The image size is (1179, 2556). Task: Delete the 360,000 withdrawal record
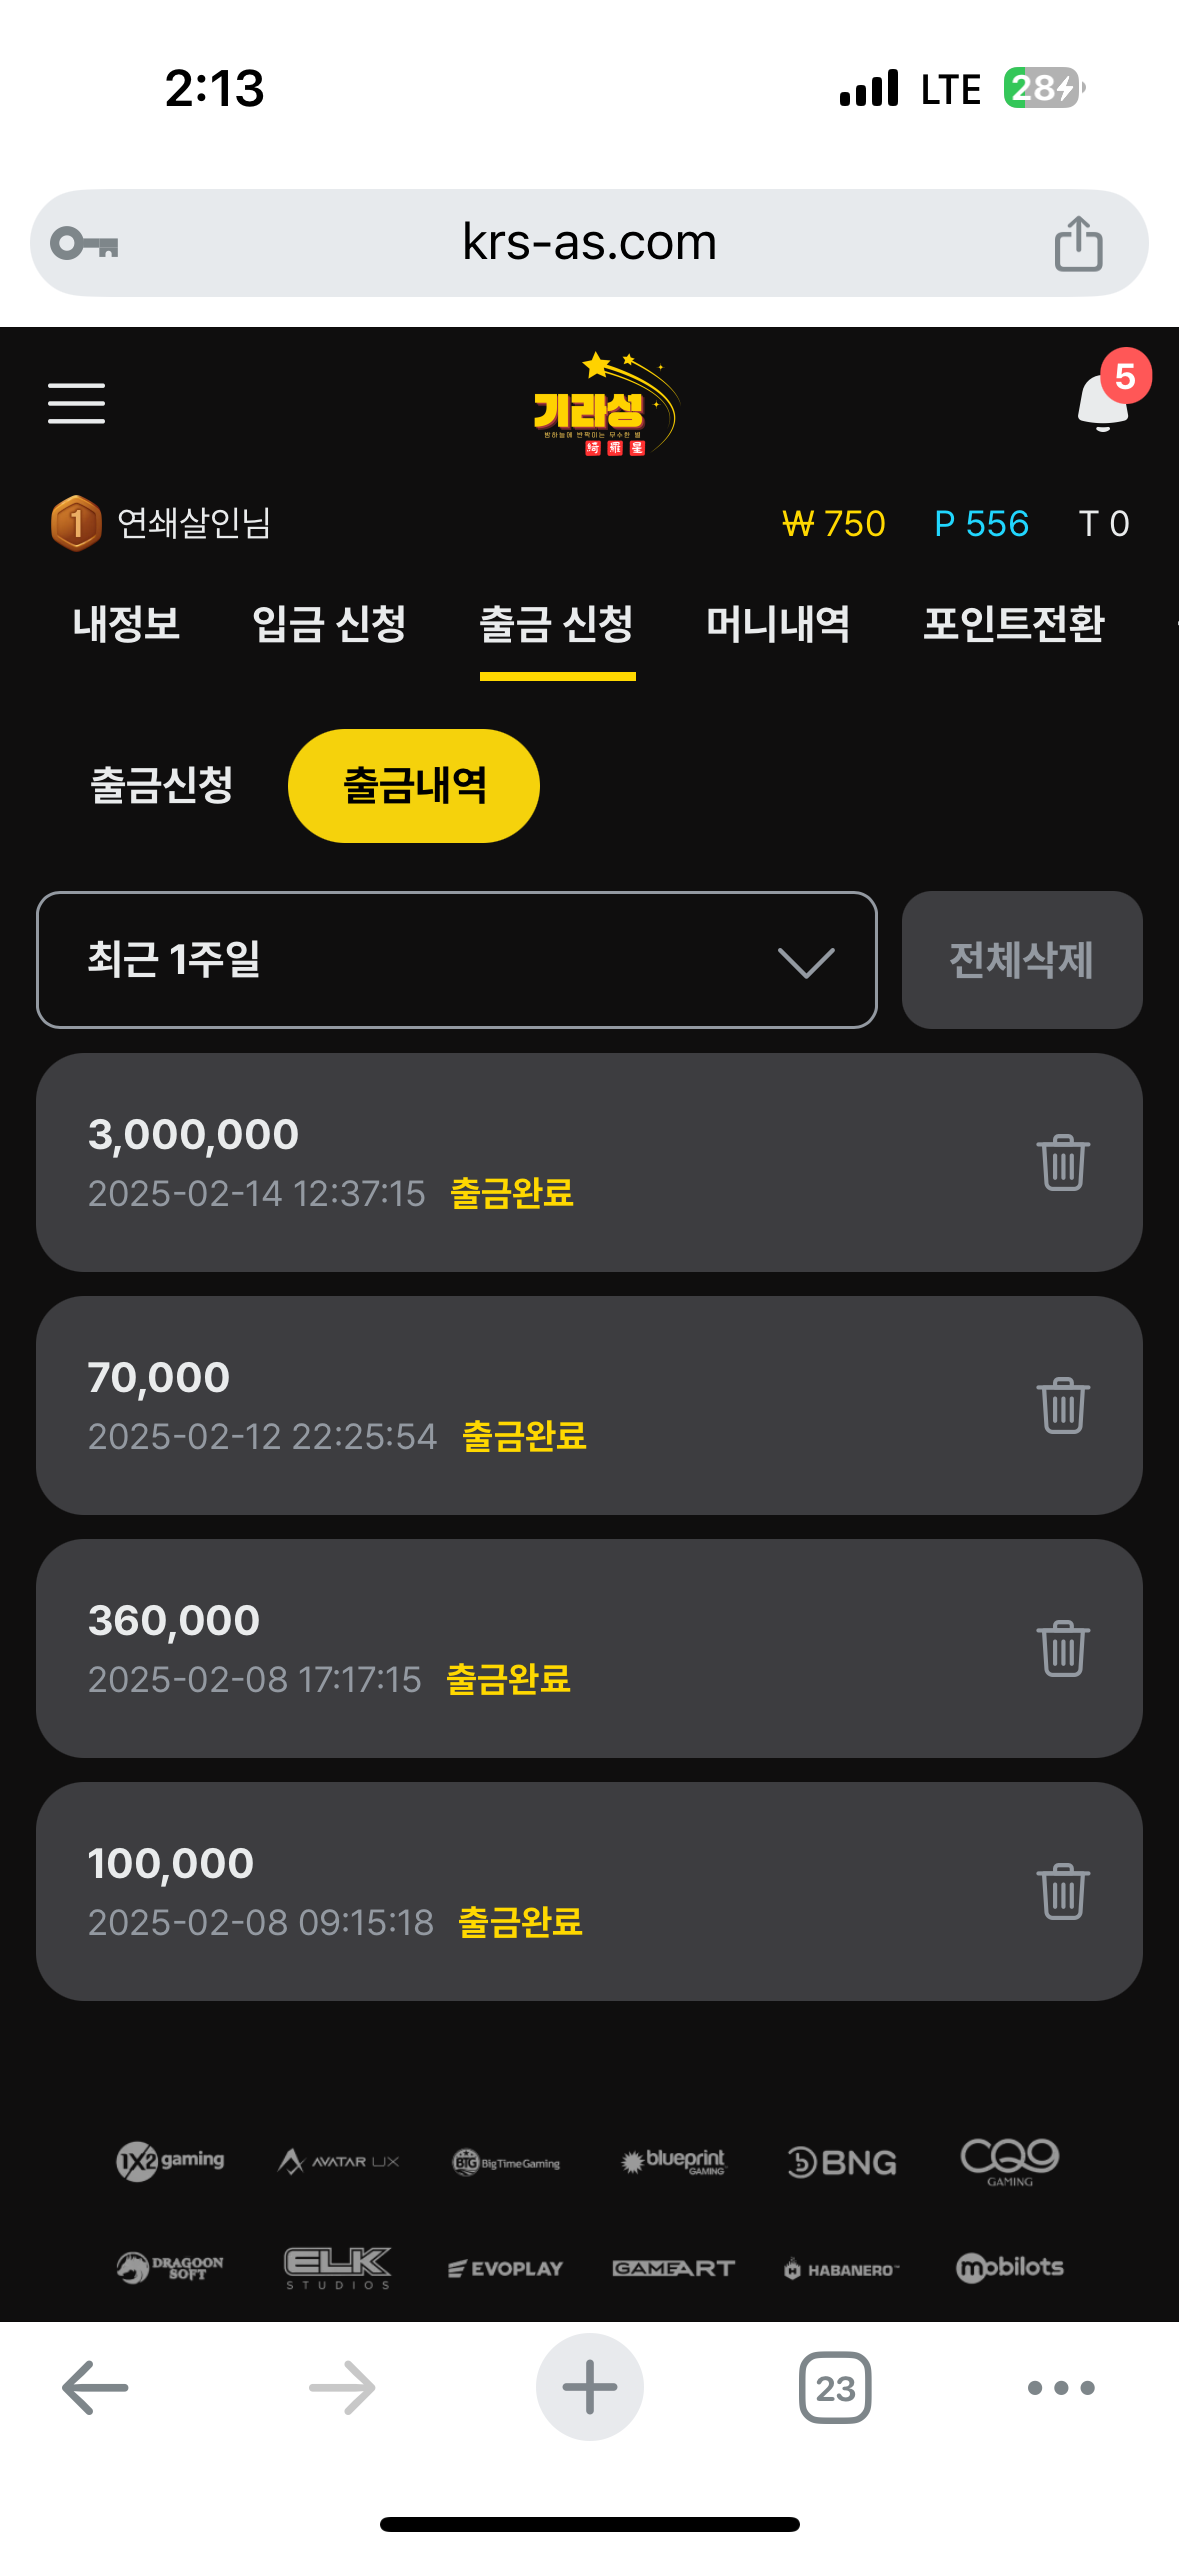(1062, 1649)
